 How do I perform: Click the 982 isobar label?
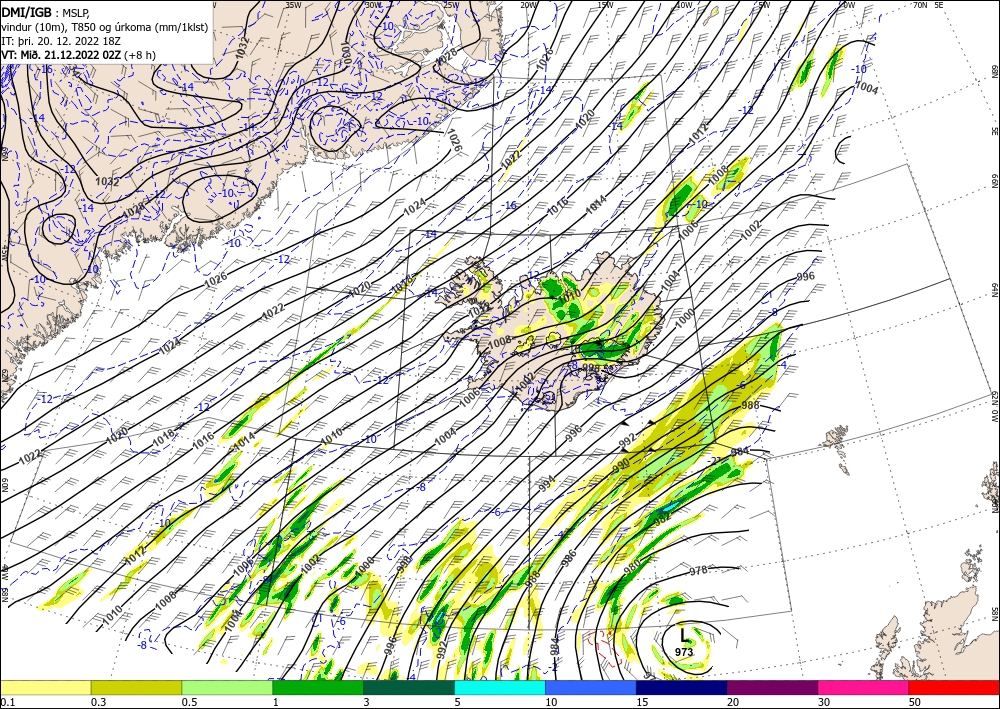coord(663,518)
